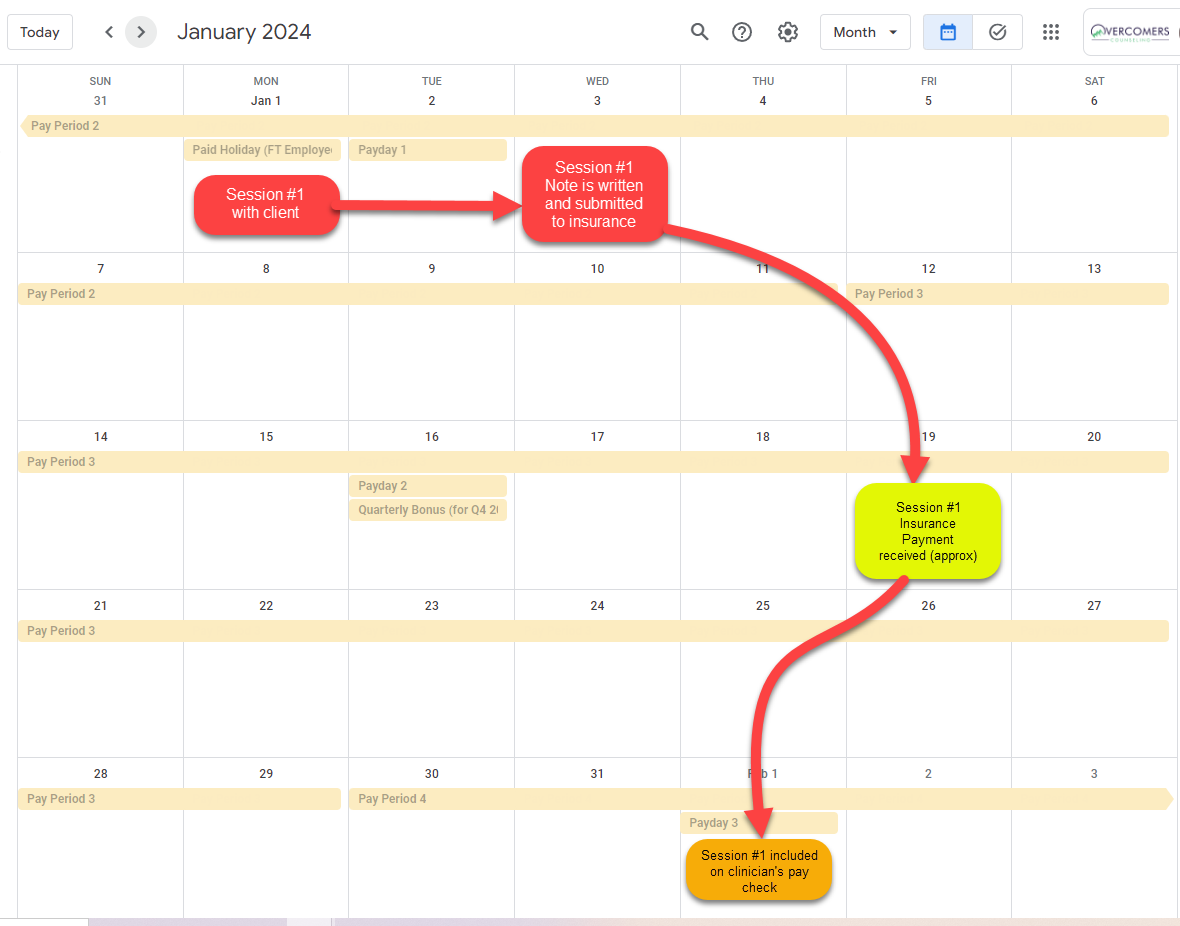This screenshot has width=1180, height=926.
Task: Open the Payday 1 event
Action: click(x=427, y=150)
